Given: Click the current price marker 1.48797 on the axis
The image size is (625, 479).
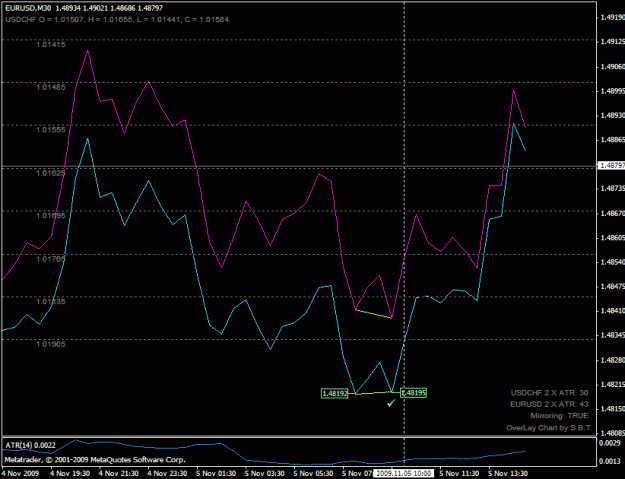Looking at the screenshot, I should click(612, 165).
